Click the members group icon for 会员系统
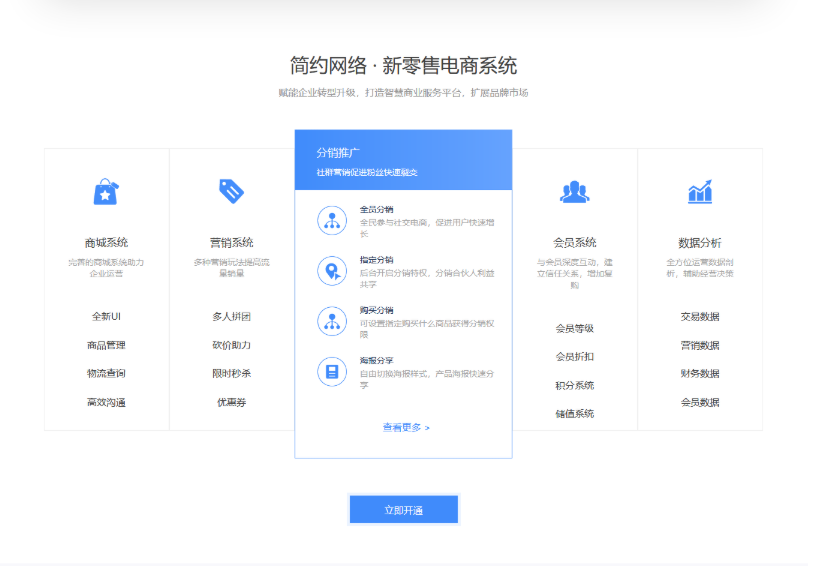The height and width of the screenshot is (566, 823). point(574,192)
